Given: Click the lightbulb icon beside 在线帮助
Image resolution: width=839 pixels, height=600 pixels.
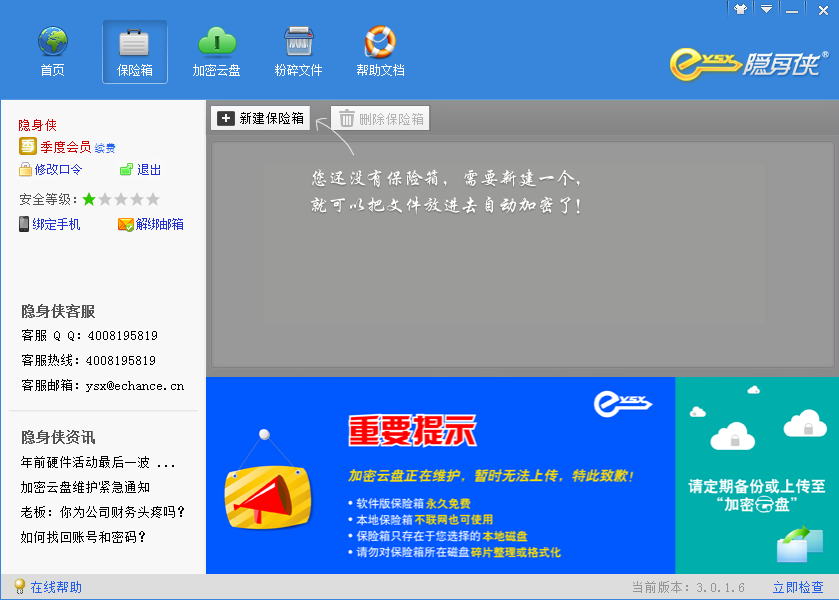Looking at the screenshot, I should 20,587.
